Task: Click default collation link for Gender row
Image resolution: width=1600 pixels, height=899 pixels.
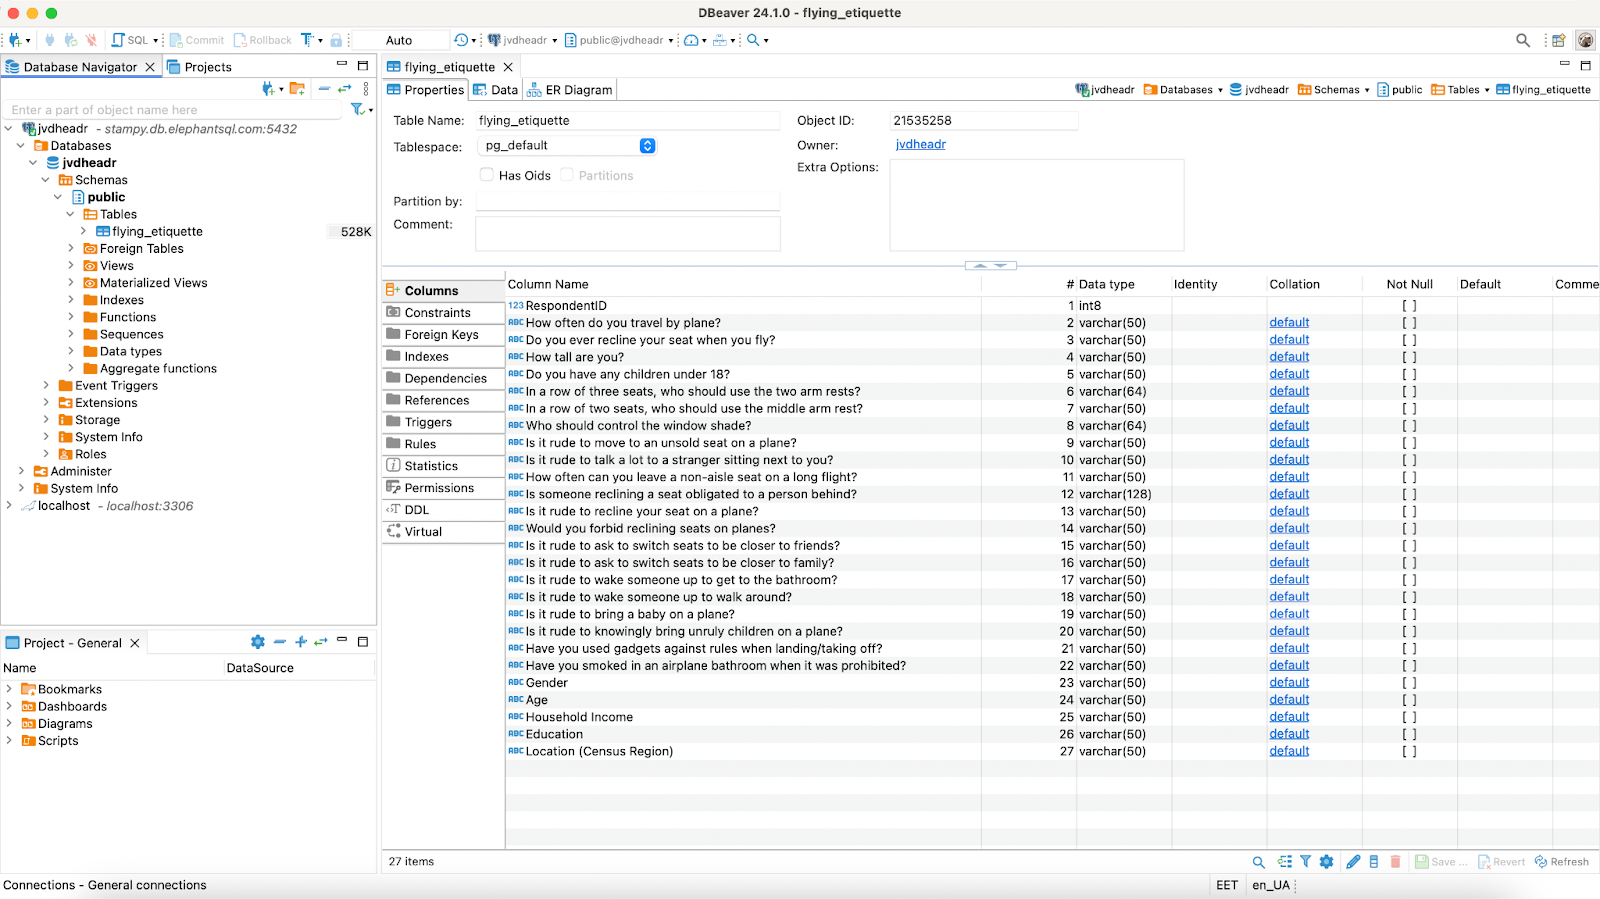Action: [x=1289, y=683]
